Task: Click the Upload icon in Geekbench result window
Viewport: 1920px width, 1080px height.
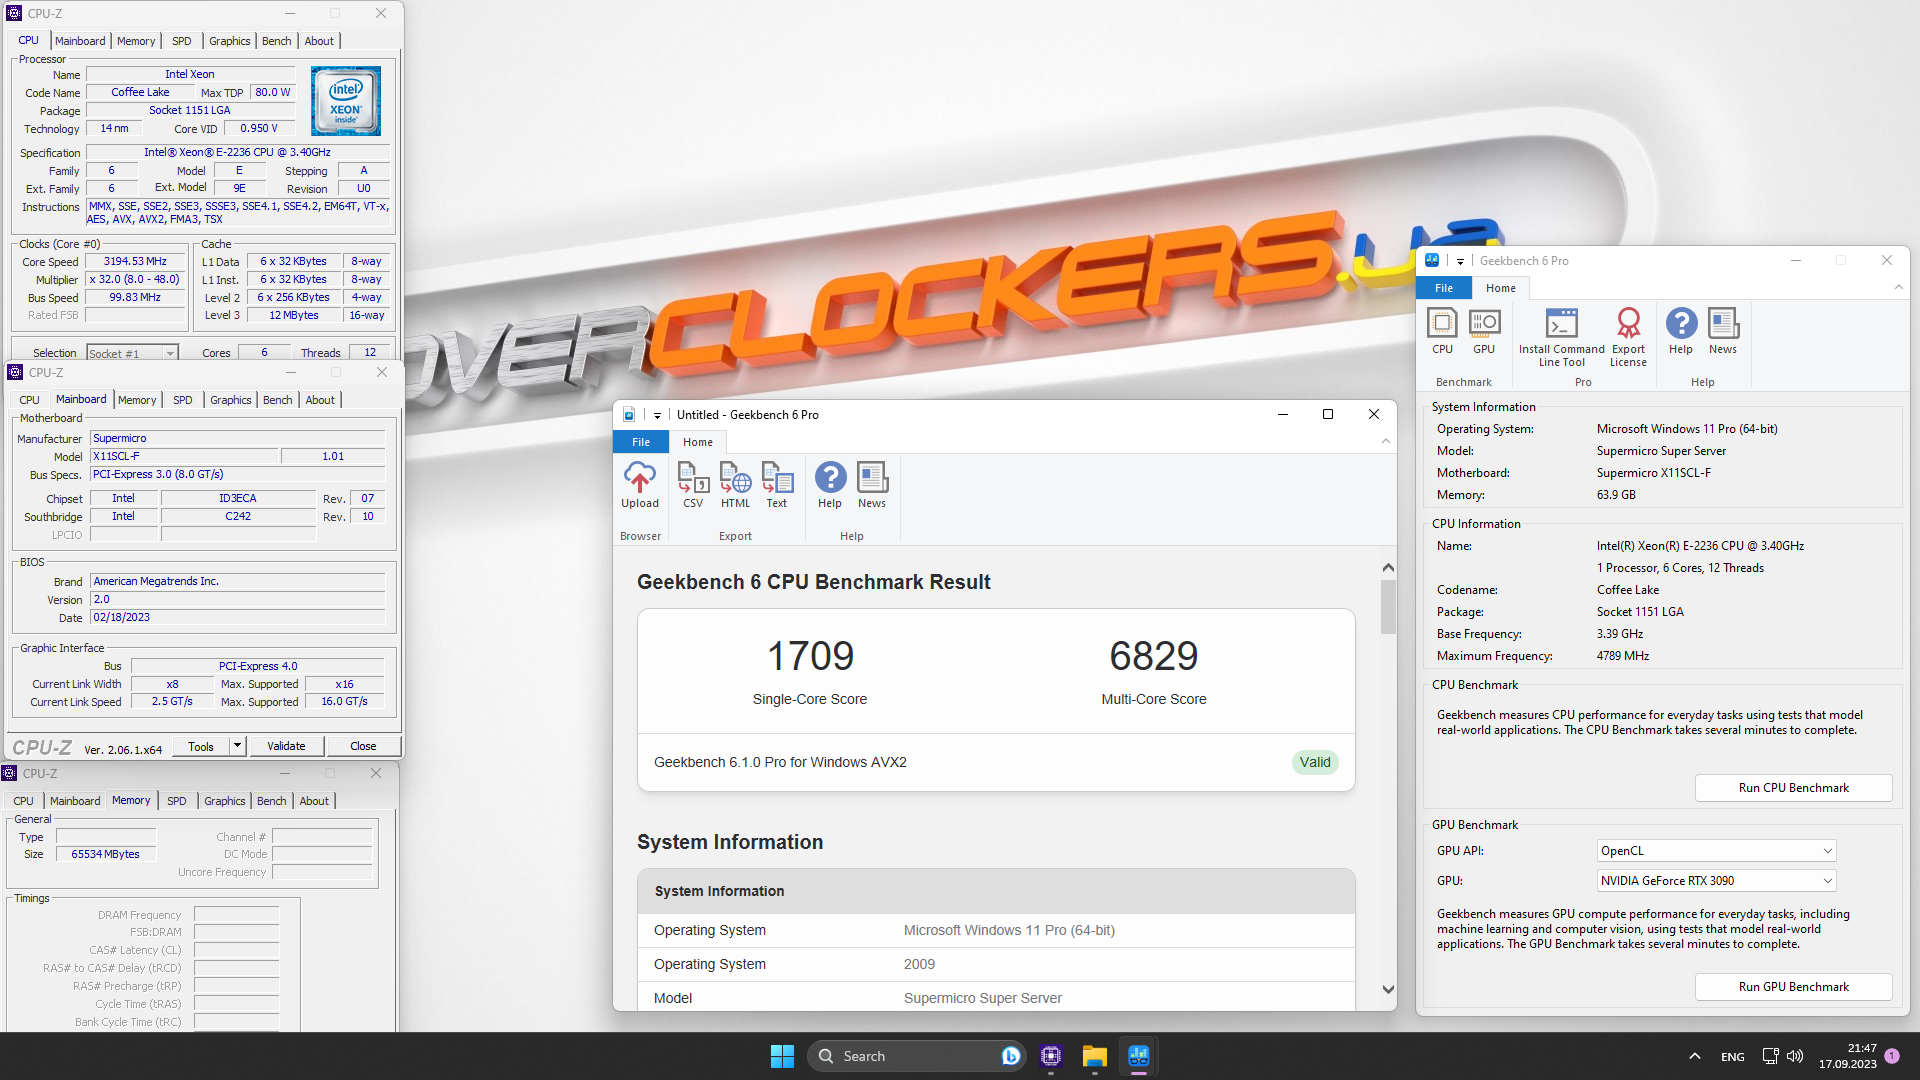Action: pyautogui.click(x=640, y=486)
